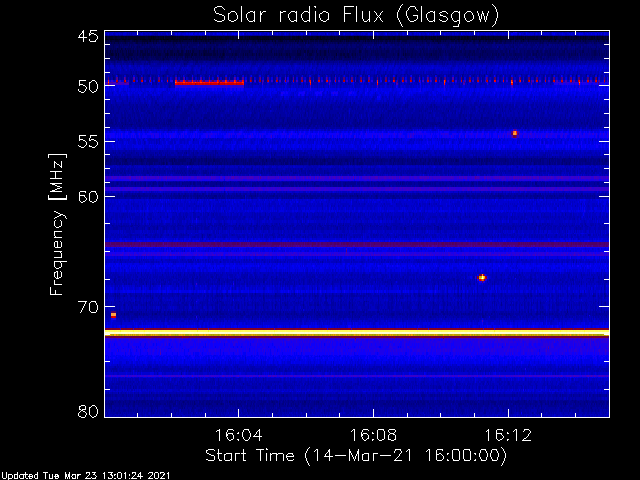Click the long red burst segment at 50 MHz
Image resolution: width=640 pixels, height=480 pixels.
pos(209,83)
